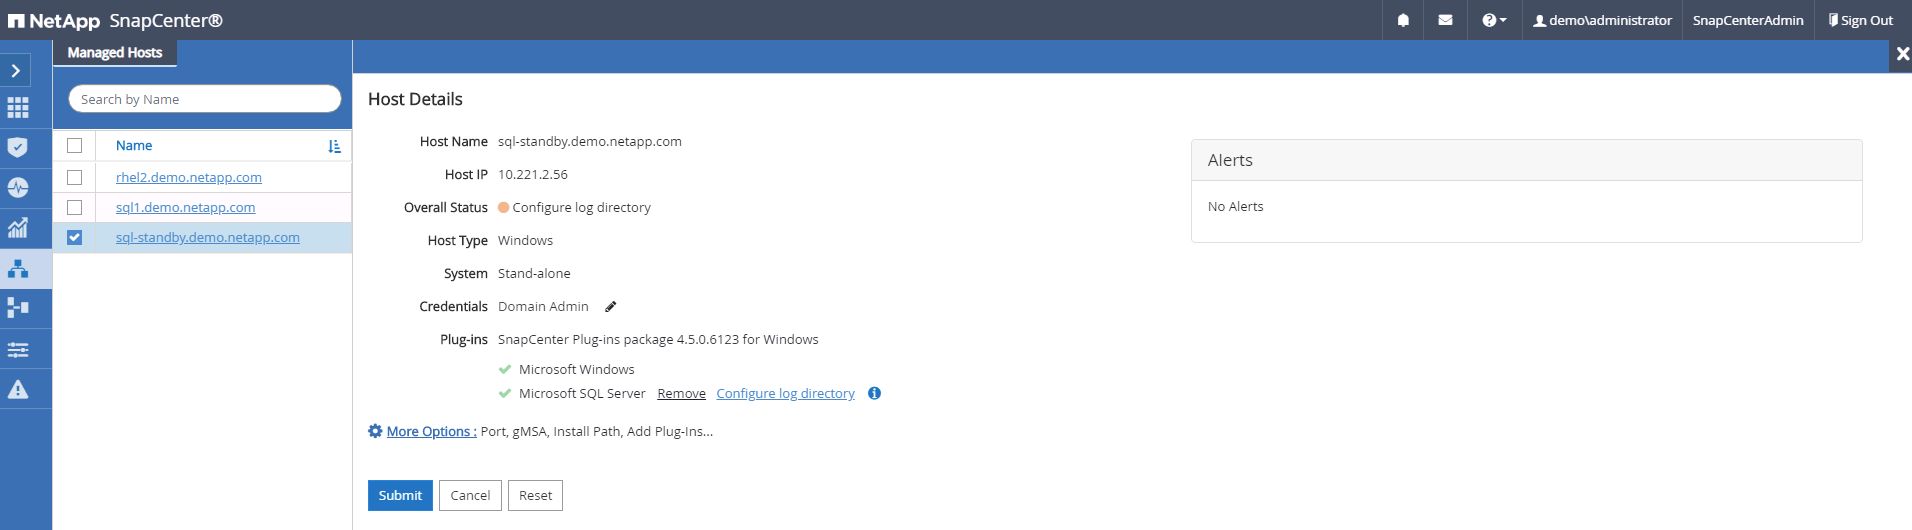Click the Alerts panel header
1912x530 pixels.
1526,160
